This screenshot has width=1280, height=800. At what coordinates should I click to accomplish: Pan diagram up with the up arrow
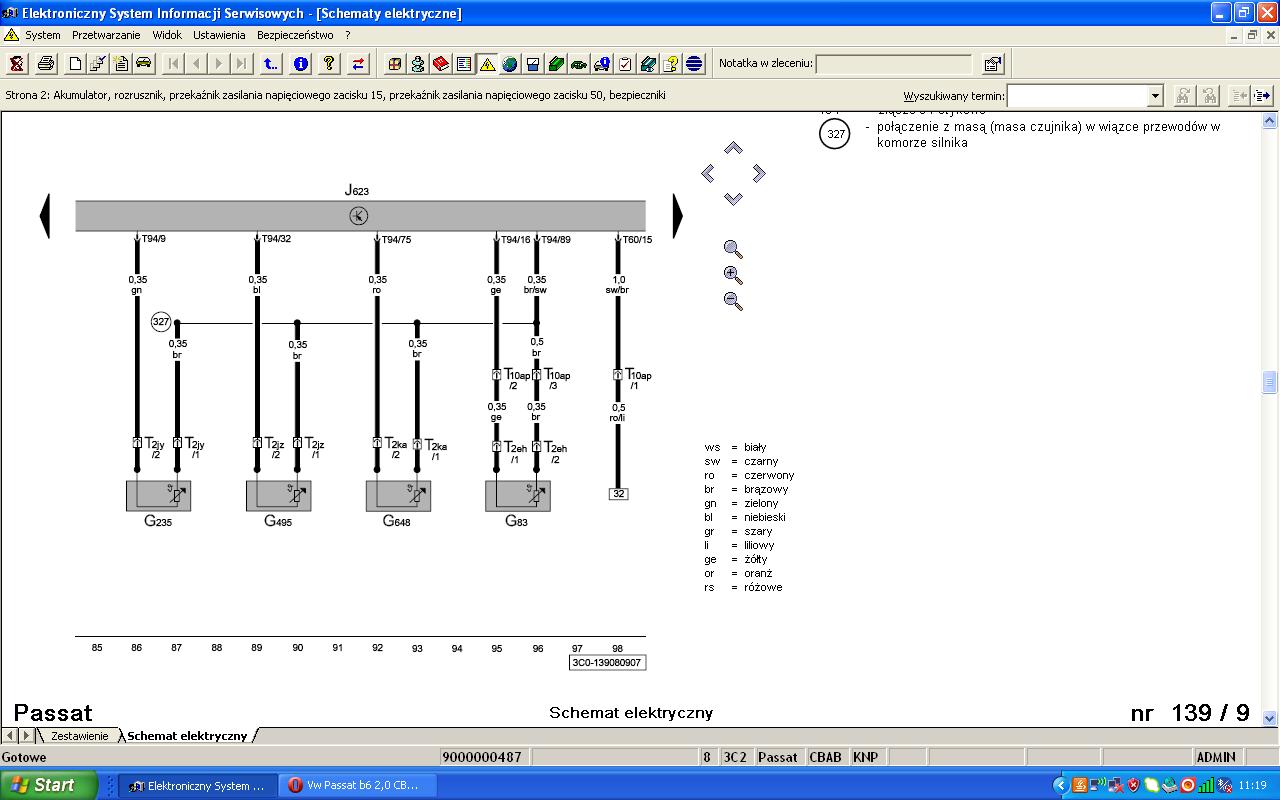[733, 148]
